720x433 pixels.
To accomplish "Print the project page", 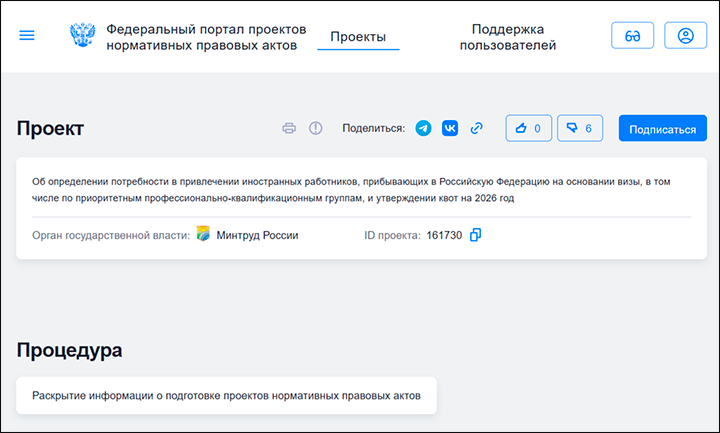I will [x=289, y=128].
